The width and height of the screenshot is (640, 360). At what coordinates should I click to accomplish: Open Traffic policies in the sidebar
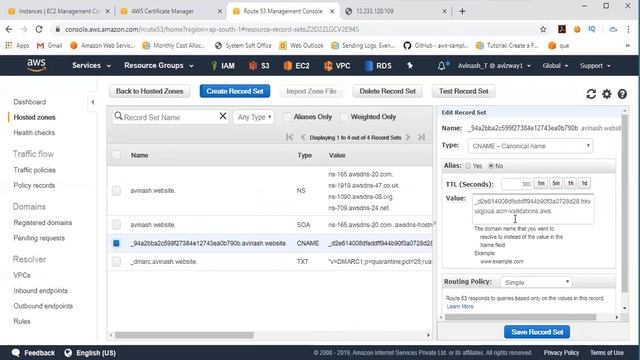(34, 170)
